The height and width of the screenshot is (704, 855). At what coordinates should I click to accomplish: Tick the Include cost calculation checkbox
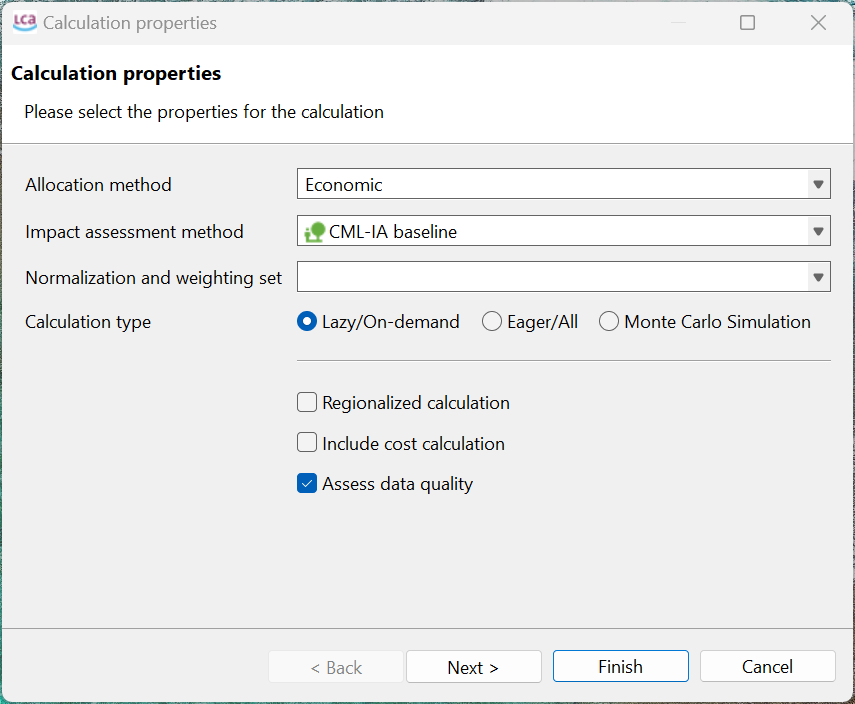308,444
